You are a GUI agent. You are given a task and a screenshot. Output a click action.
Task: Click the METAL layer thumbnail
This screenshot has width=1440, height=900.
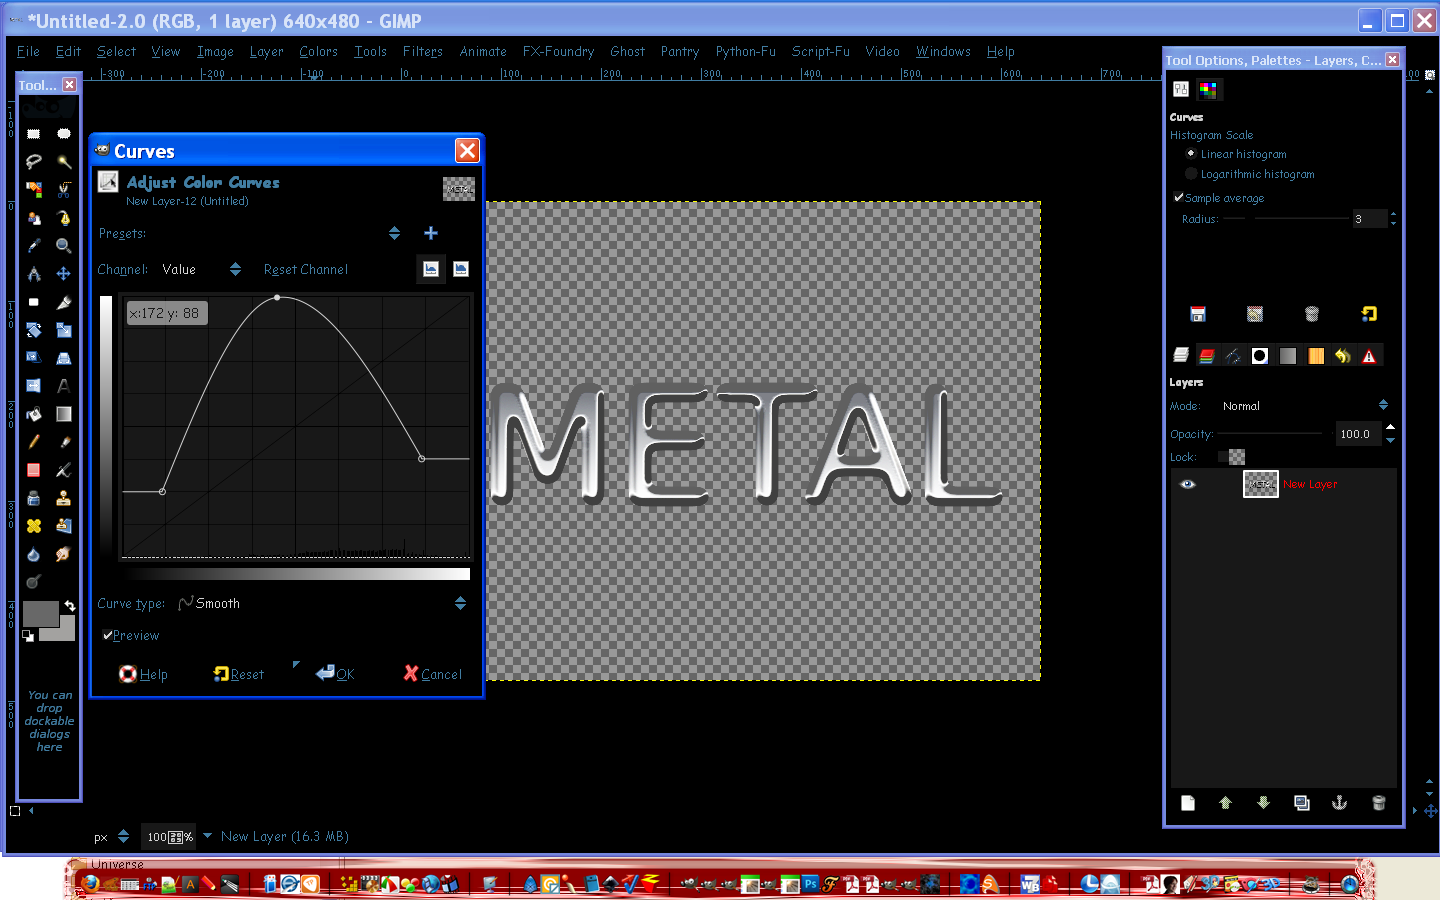point(1260,484)
